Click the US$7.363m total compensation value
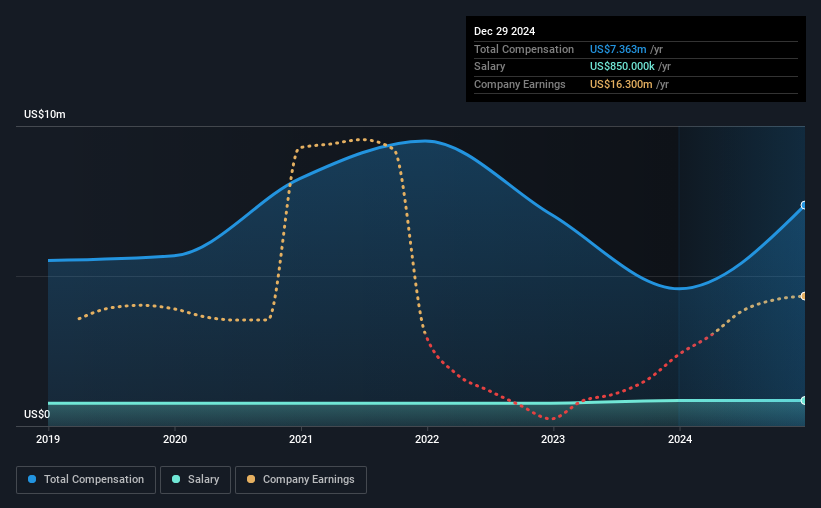Screen dimensions: 821x508 tap(618, 49)
